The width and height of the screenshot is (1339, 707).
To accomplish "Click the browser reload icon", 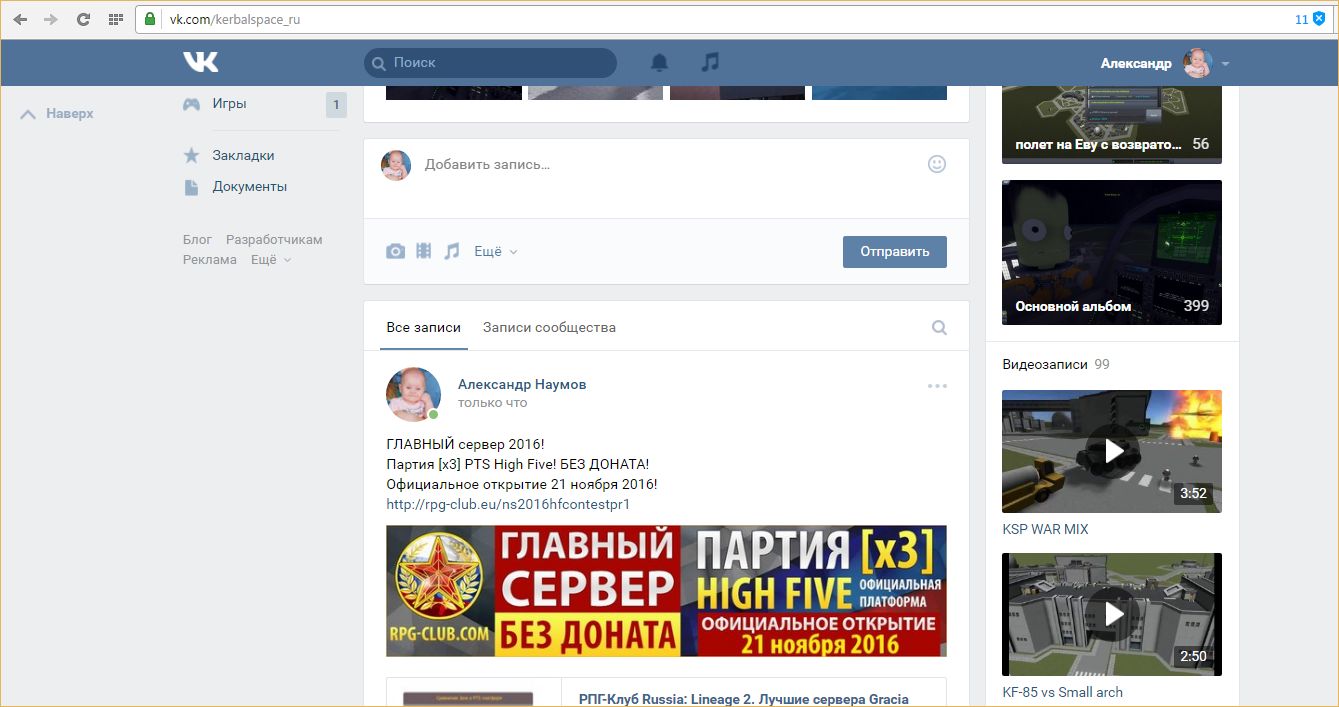I will (x=83, y=19).
